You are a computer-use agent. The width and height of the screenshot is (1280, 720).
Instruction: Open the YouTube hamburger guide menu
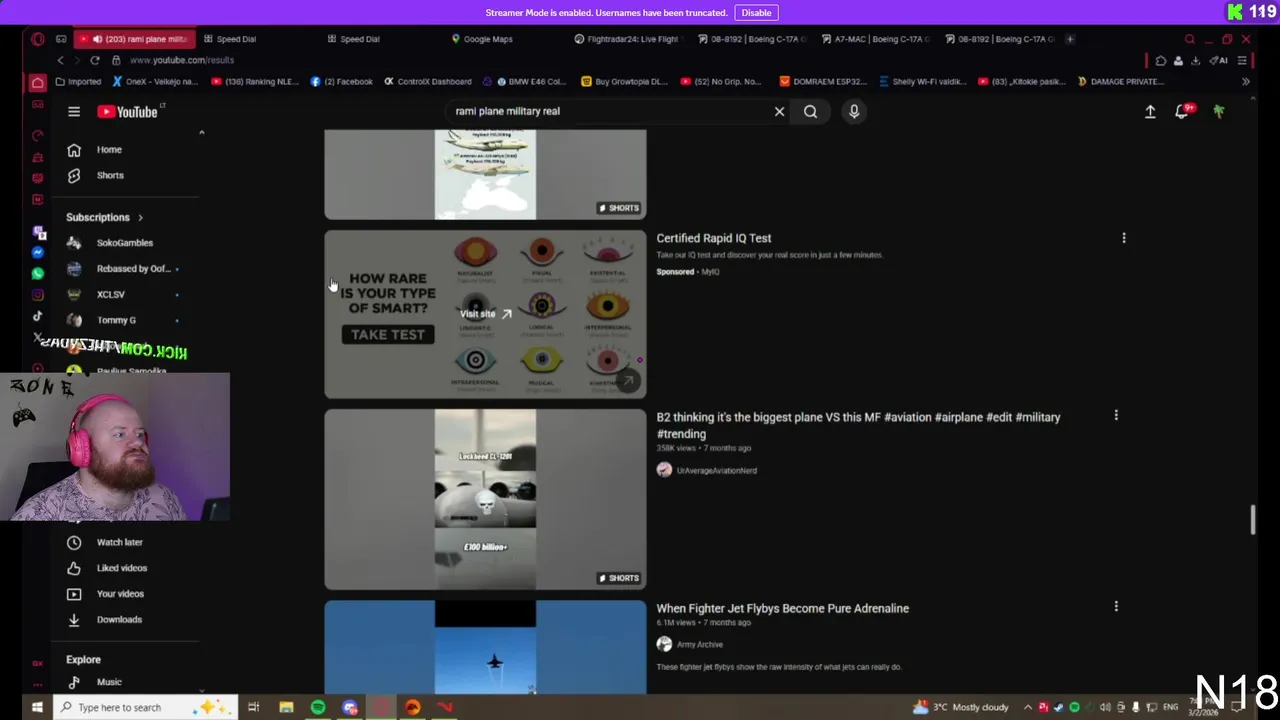74,112
